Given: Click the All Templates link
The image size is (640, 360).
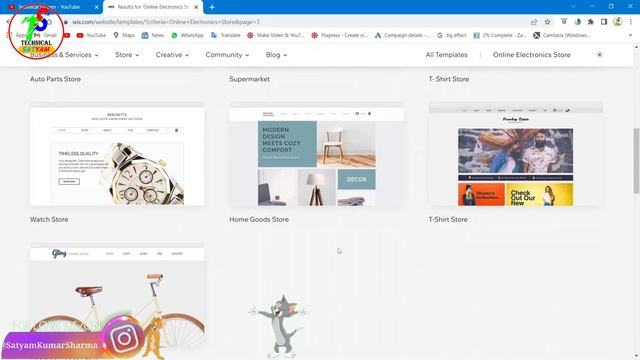Looking at the screenshot, I should pos(447,55).
